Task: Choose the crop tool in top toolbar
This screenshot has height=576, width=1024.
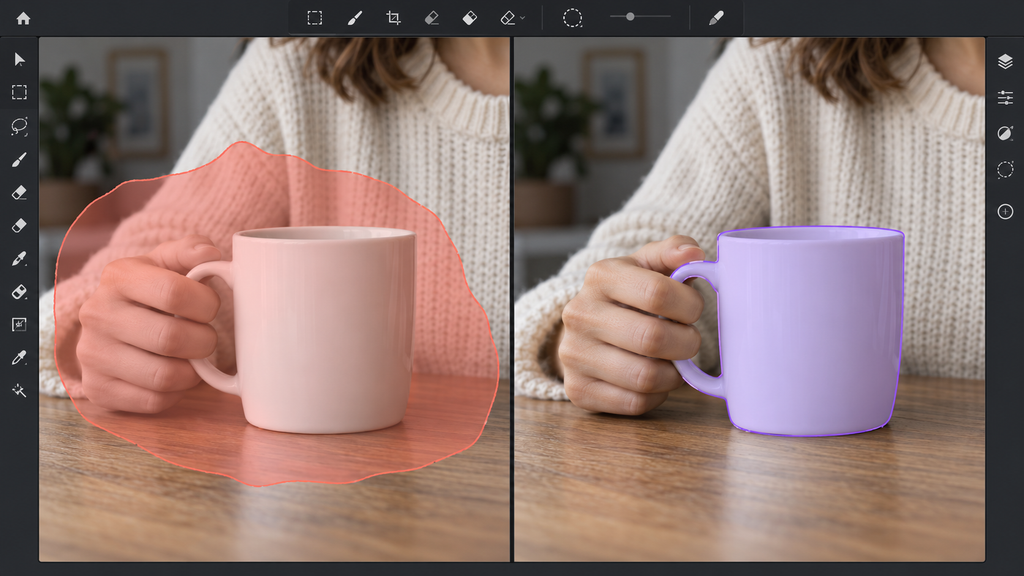Action: point(393,18)
